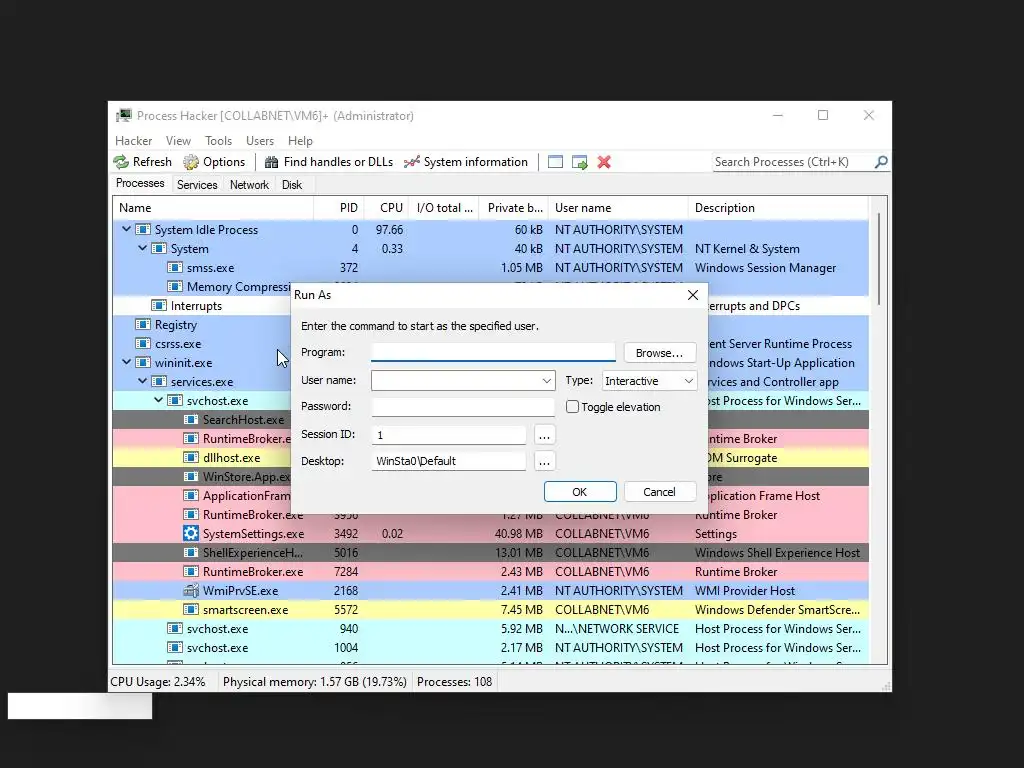Open System information graph icon
Viewport: 1024px width, 768px height.
[411, 162]
